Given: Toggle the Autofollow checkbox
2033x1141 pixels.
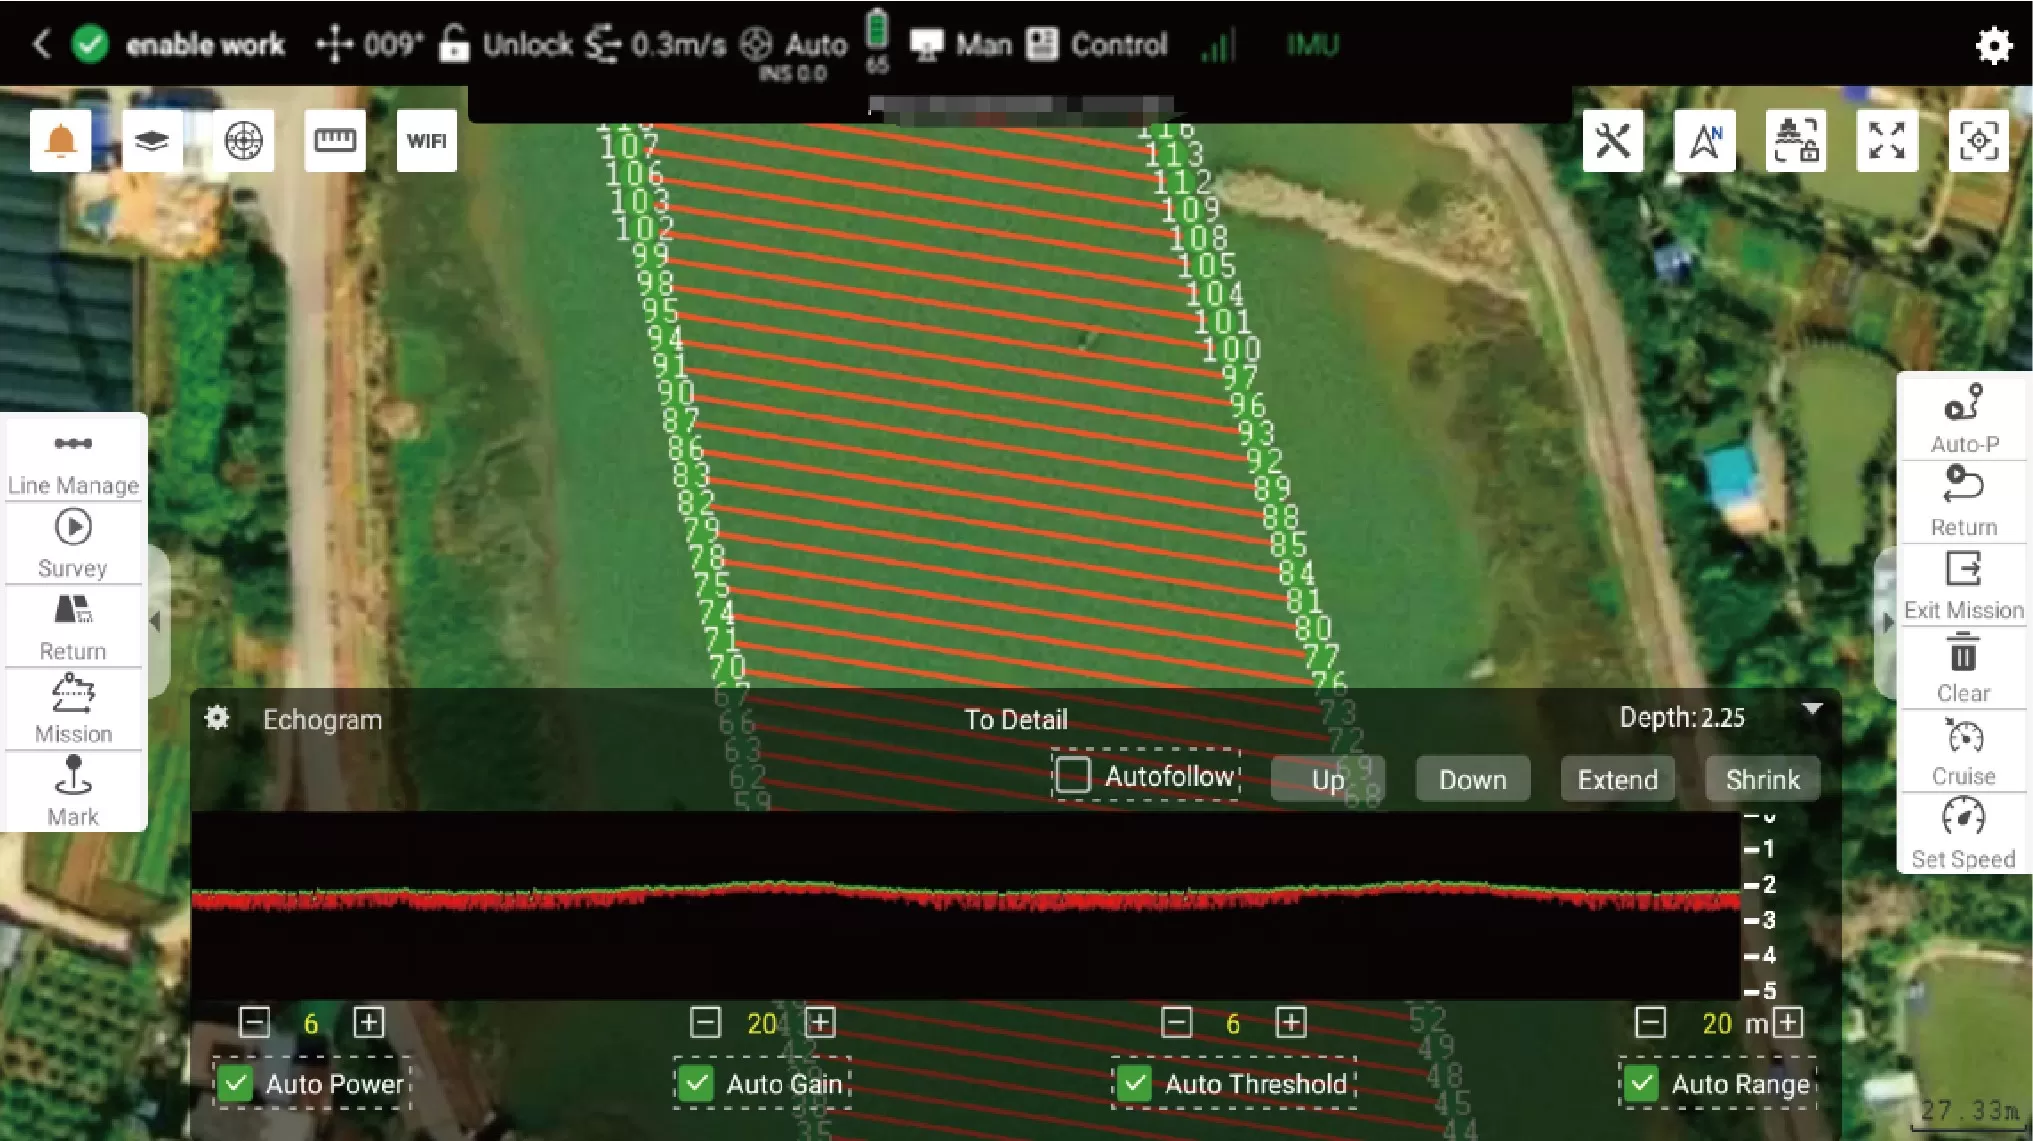Looking at the screenshot, I should pyautogui.click(x=1073, y=775).
